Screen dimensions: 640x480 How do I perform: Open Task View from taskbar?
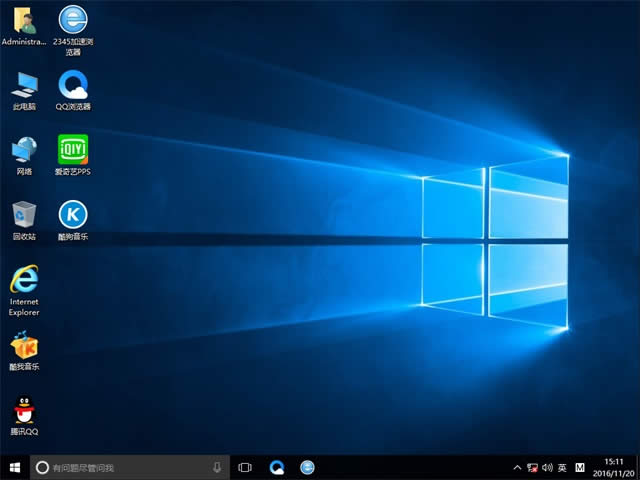[245, 467]
